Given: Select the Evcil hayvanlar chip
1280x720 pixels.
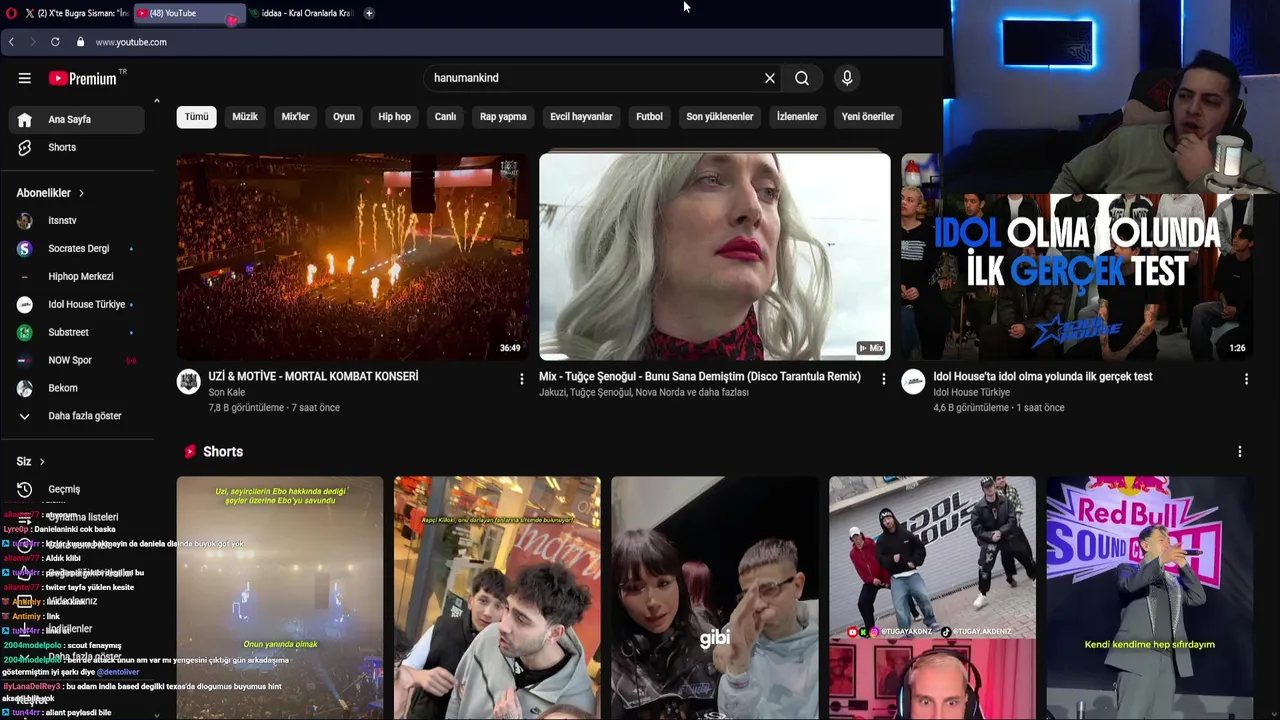Looking at the screenshot, I should click(x=581, y=117).
